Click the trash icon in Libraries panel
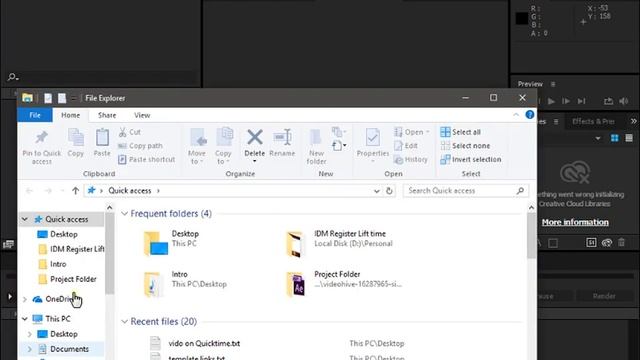Viewport: 640px width, 360px height. click(x=621, y=242)
